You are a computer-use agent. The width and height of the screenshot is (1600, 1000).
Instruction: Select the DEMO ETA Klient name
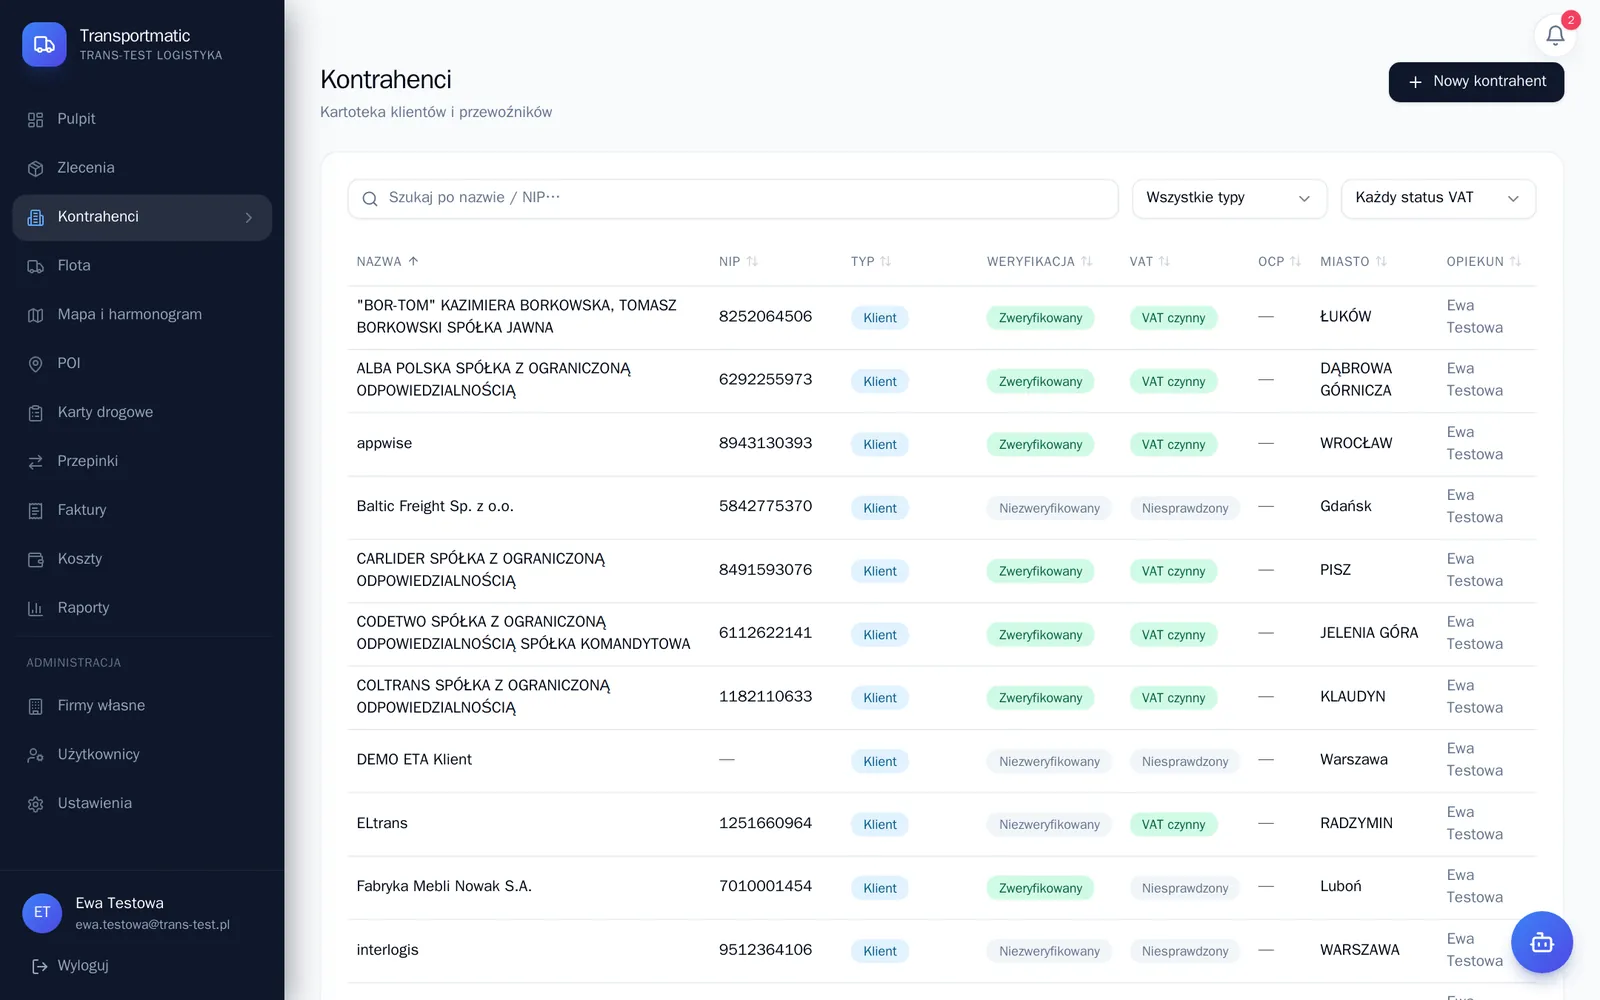click(414, 760)
